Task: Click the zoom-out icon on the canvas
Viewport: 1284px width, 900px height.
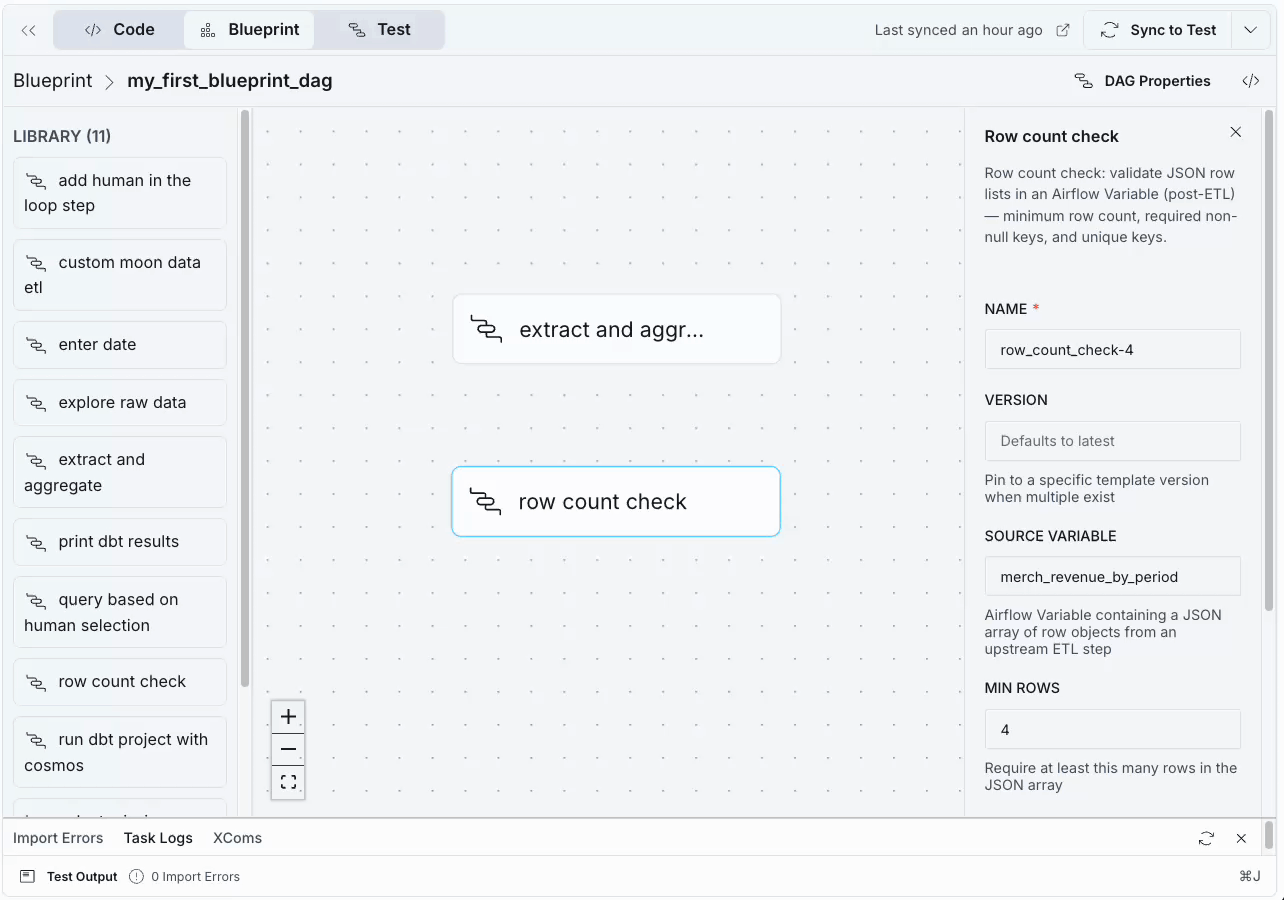Action: pyautogui.click(x=288, y=749)
